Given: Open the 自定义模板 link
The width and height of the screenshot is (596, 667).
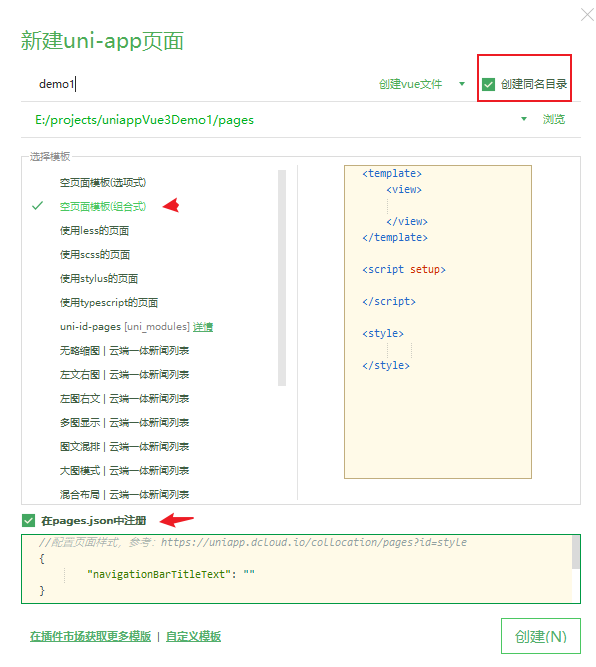Looking at the screenshot, I should [193, 636].
